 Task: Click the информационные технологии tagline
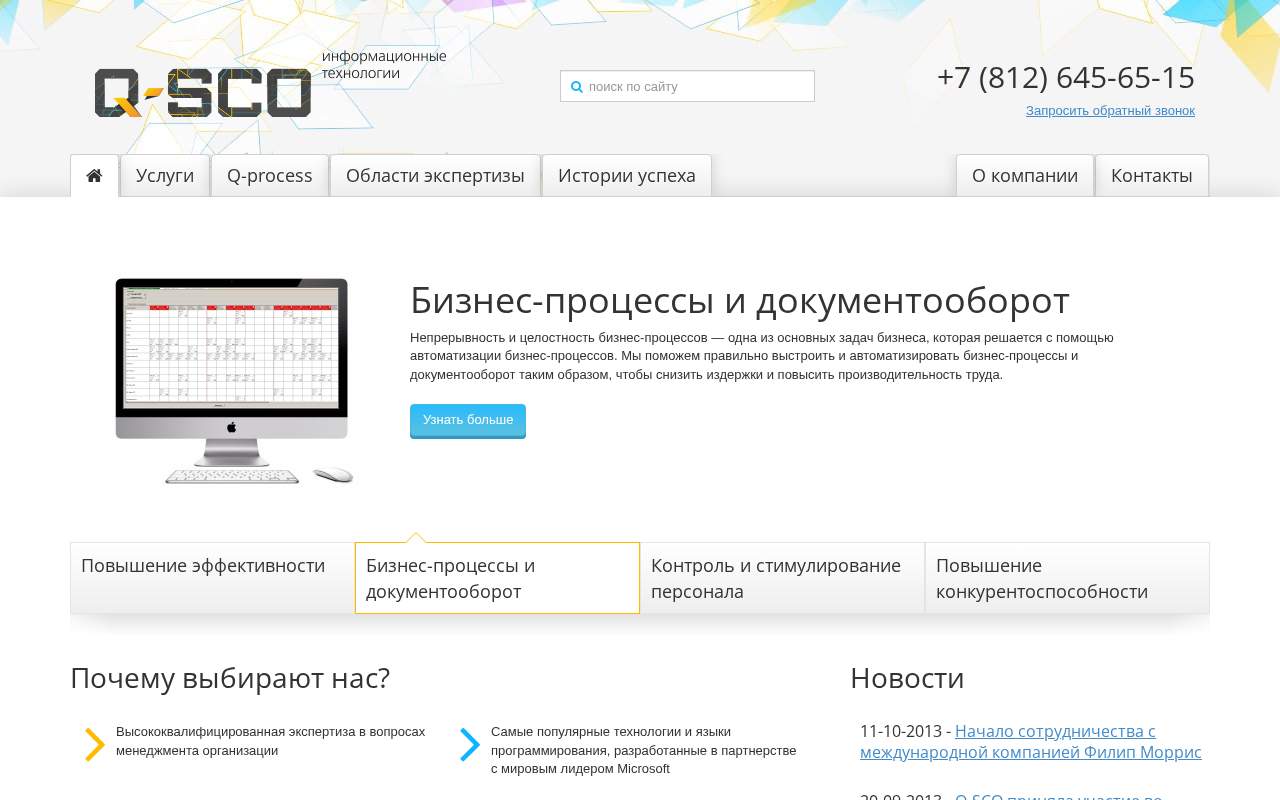point(384,65)
